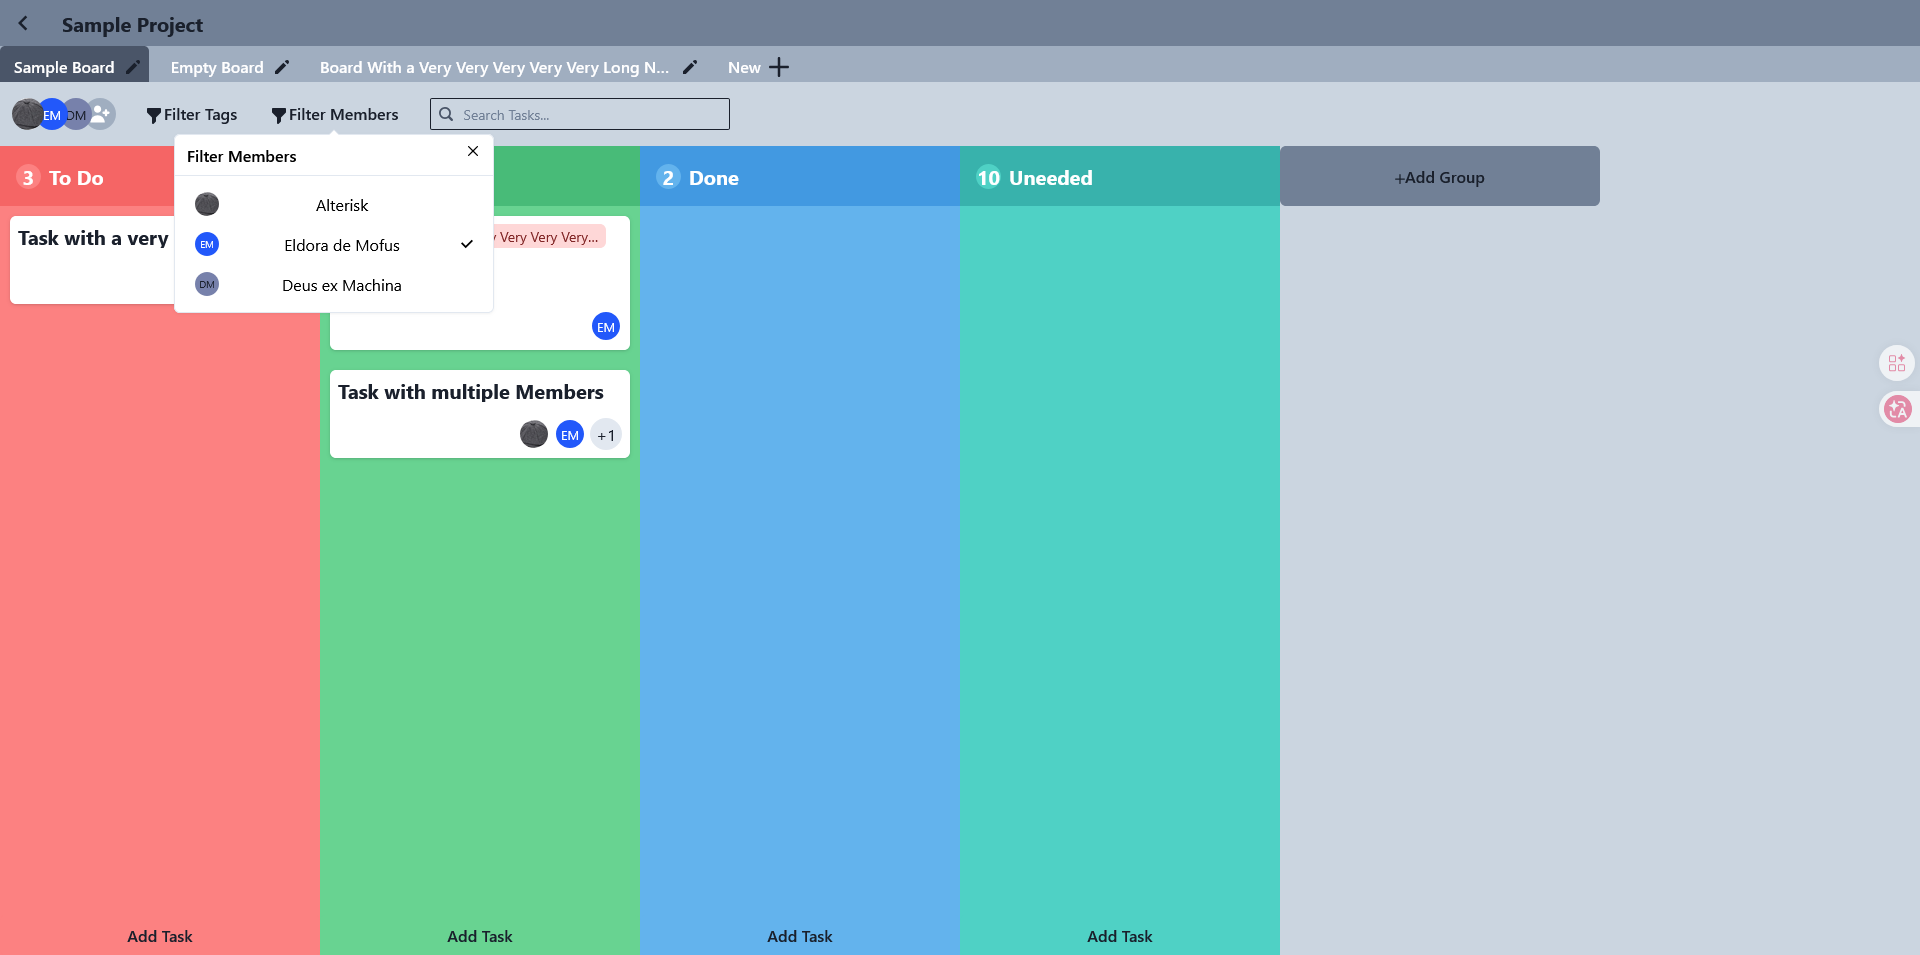The image size is (1920, 955).
Task: Click the lone EM avatar on the tagged task card
Action: pyautogui.click(x=606, y=326)
